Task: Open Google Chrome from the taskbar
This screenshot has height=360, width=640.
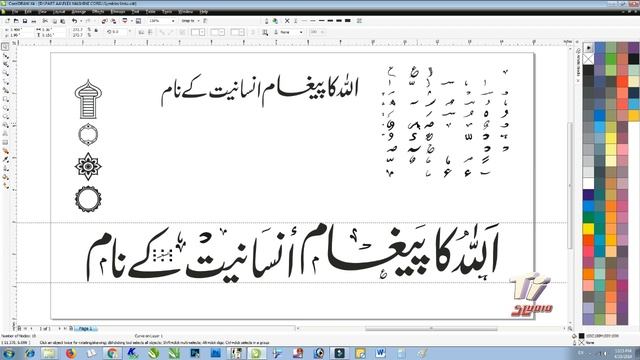Action: tap(112, 353)
